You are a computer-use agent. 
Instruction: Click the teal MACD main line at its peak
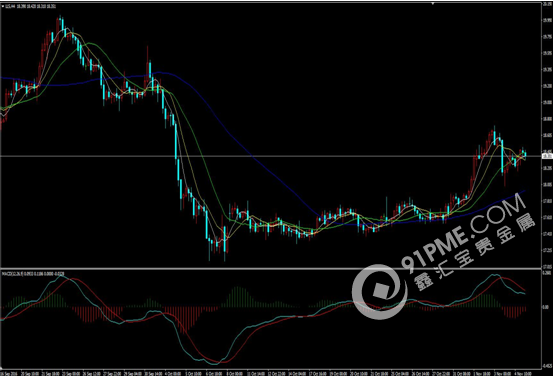[x=61, y=276]
